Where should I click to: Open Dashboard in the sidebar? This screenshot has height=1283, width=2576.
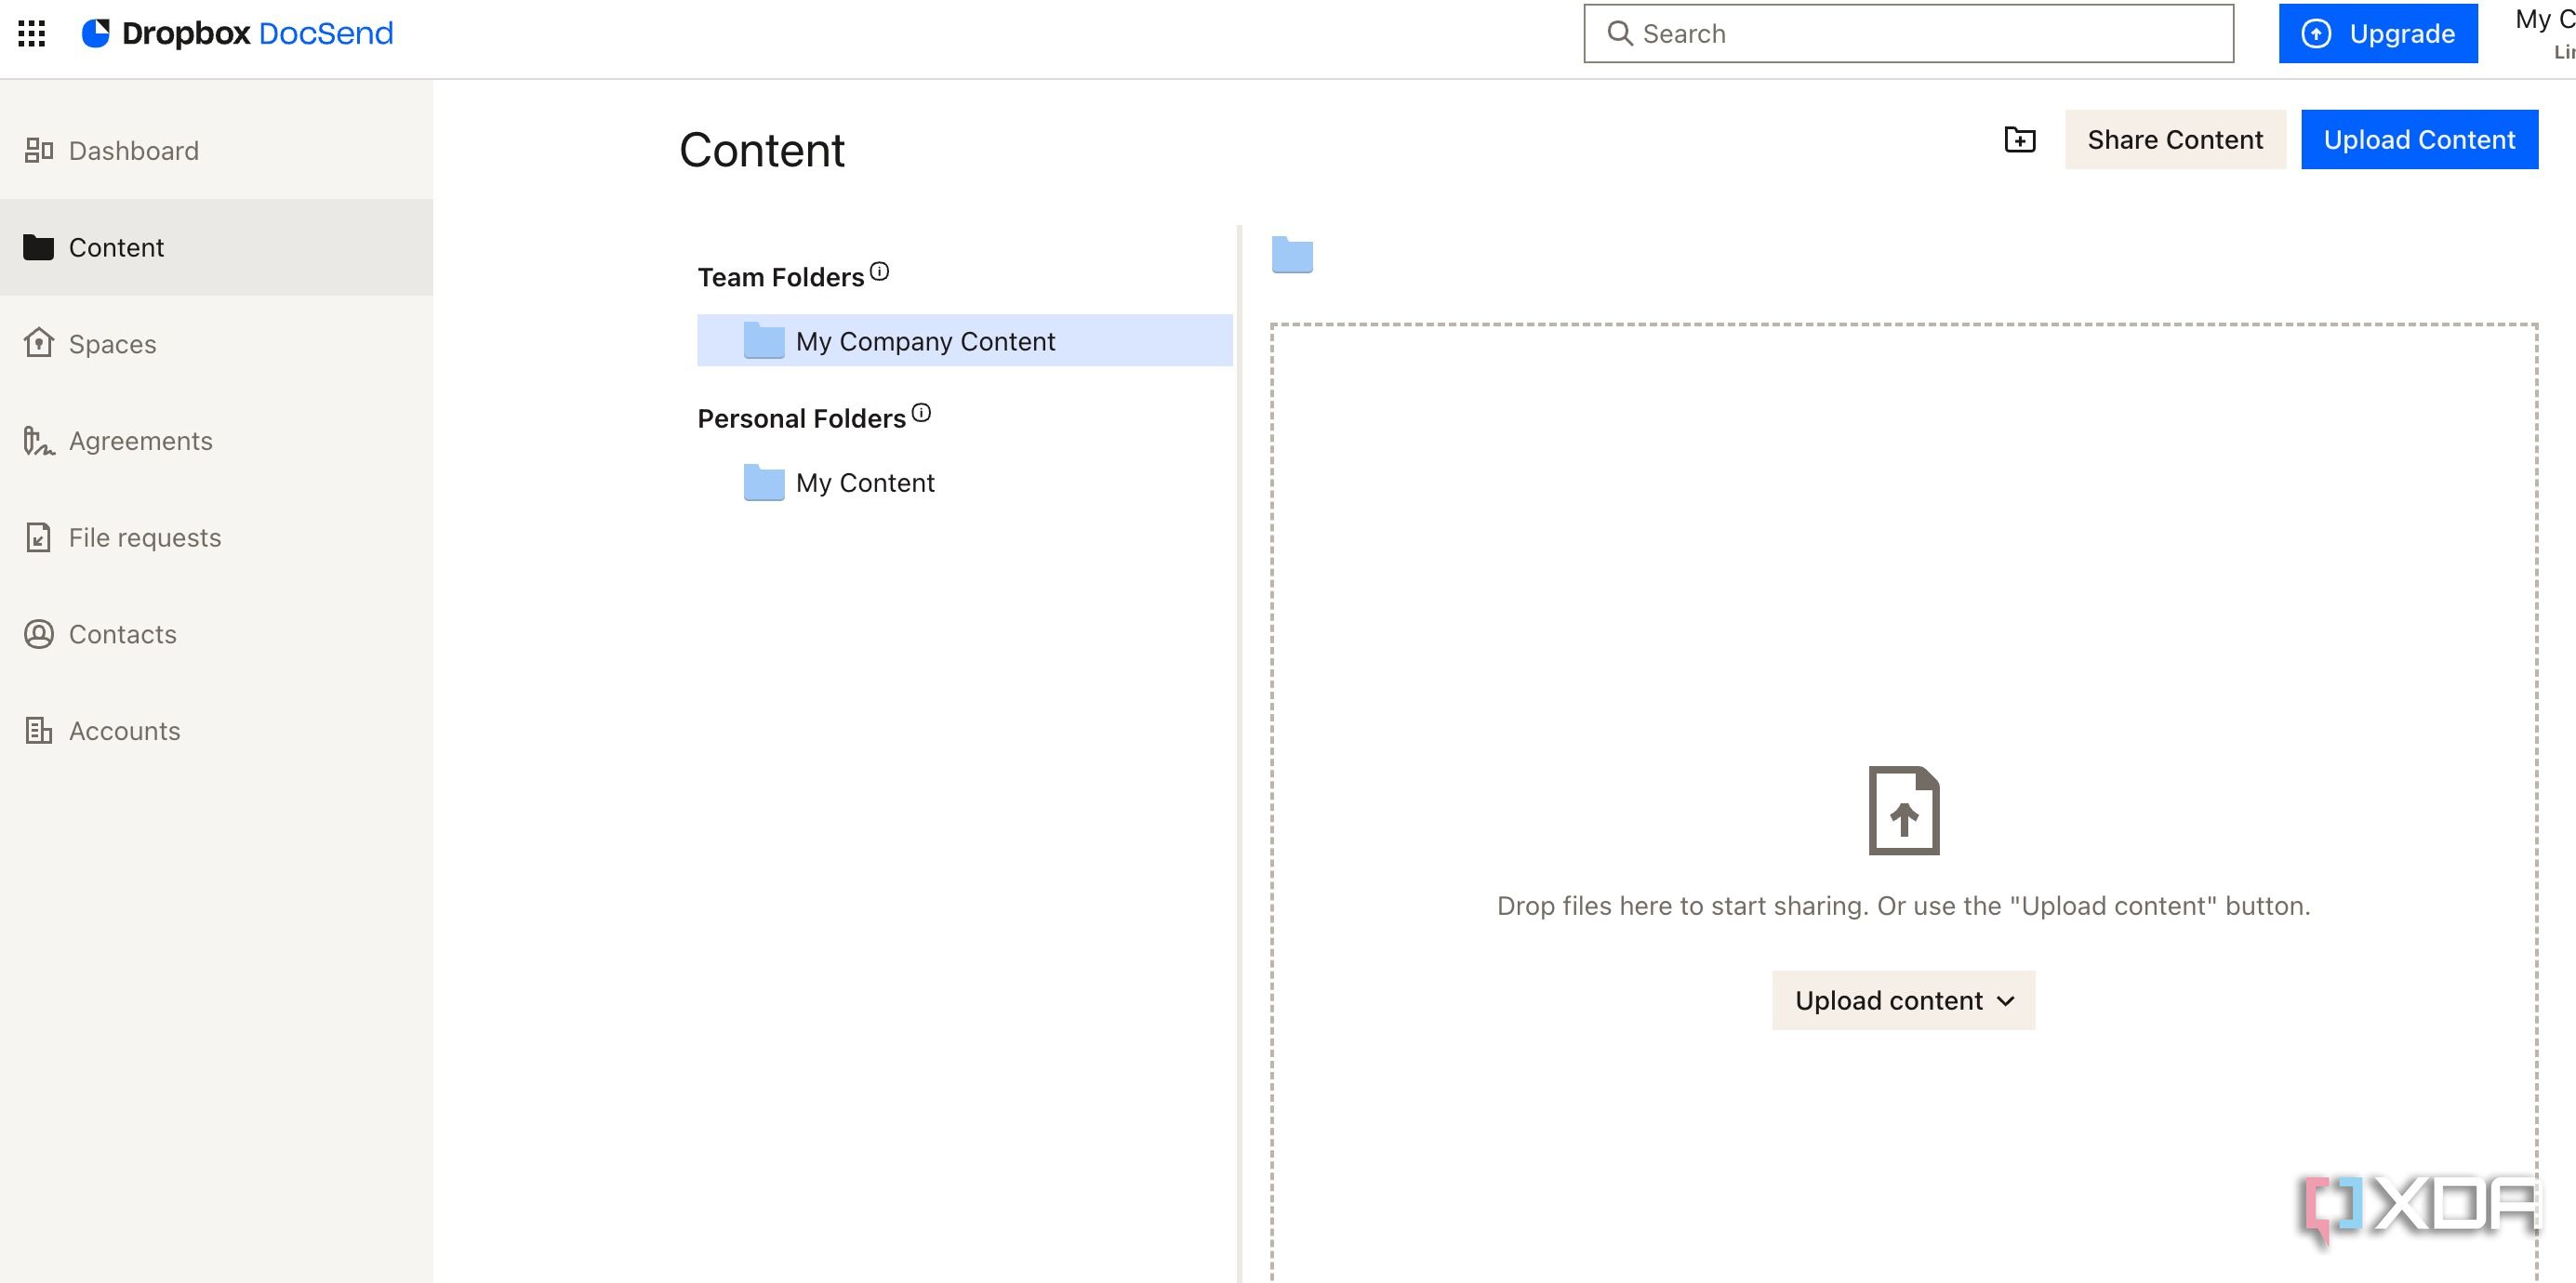tap(216, 151)
